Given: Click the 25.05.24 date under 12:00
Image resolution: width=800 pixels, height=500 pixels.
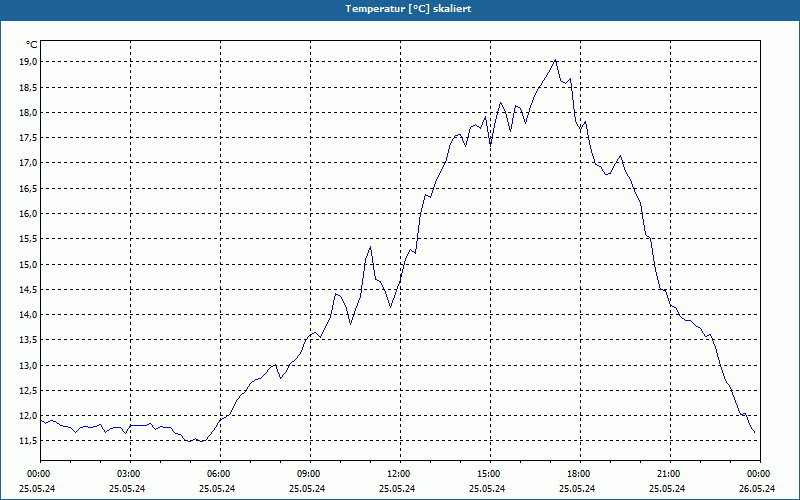Looking at the screenshot, I should click(397, 488).
